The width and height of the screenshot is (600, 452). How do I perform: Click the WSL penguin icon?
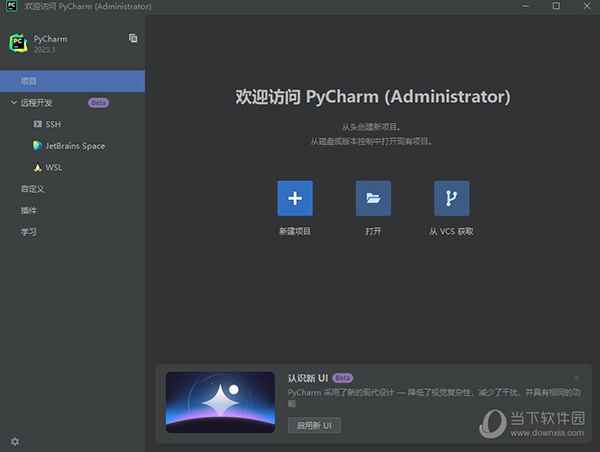(38, 167)
